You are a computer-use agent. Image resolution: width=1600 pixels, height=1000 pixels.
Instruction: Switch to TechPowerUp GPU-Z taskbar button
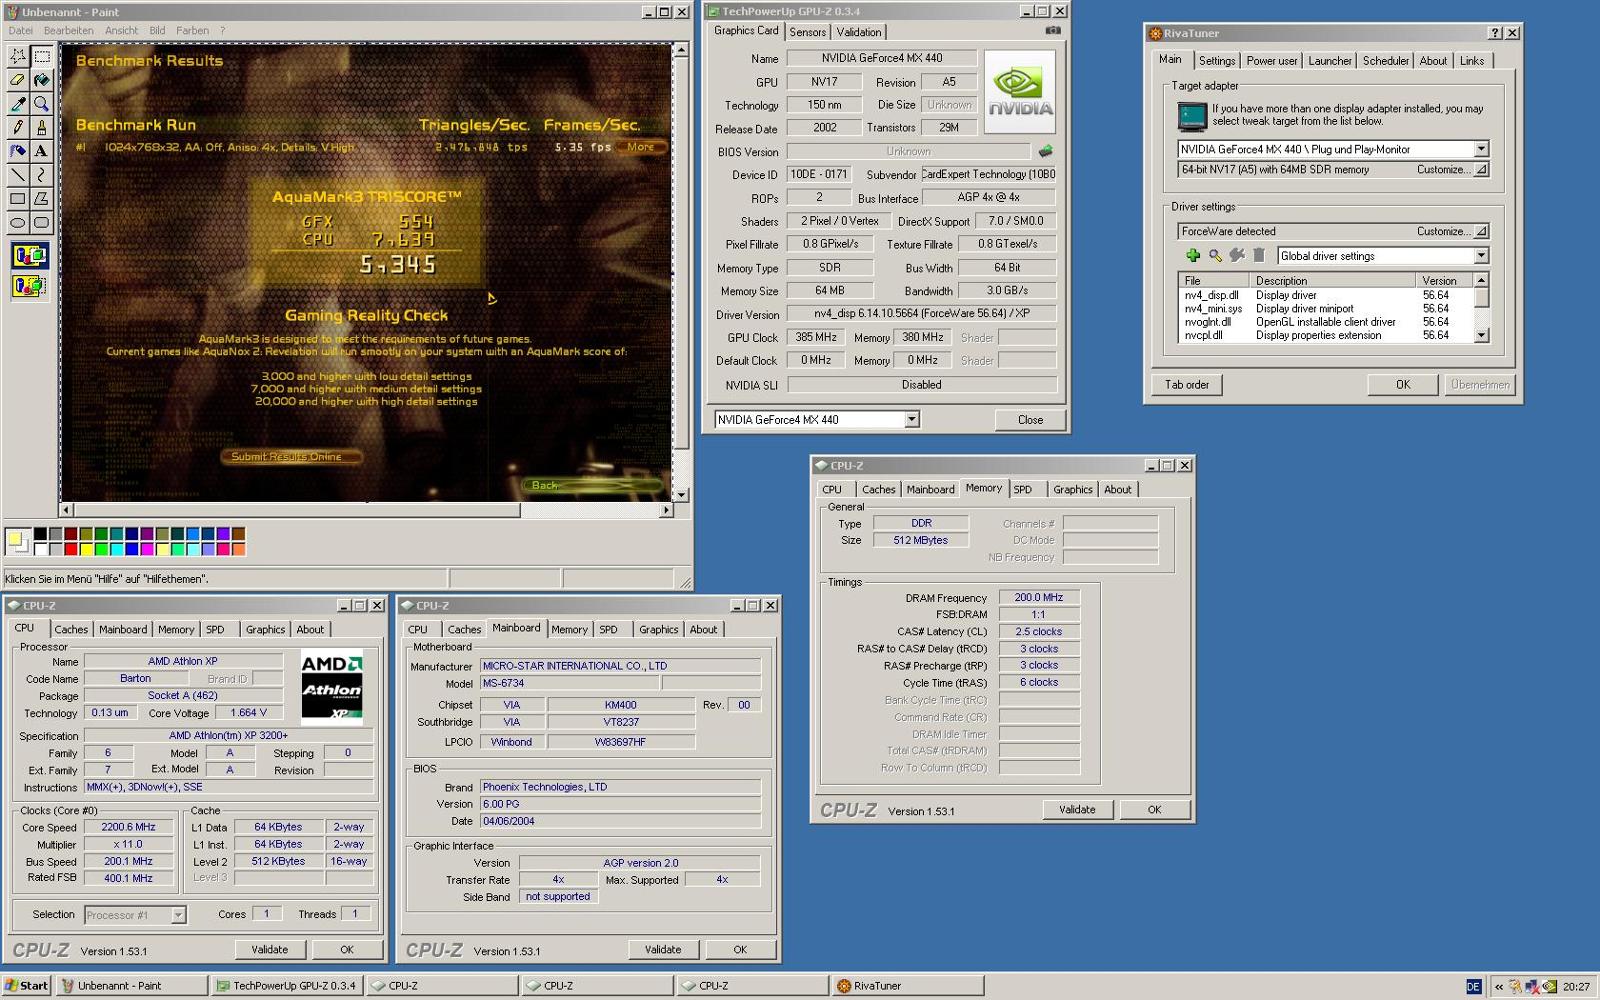coord(286,986)
